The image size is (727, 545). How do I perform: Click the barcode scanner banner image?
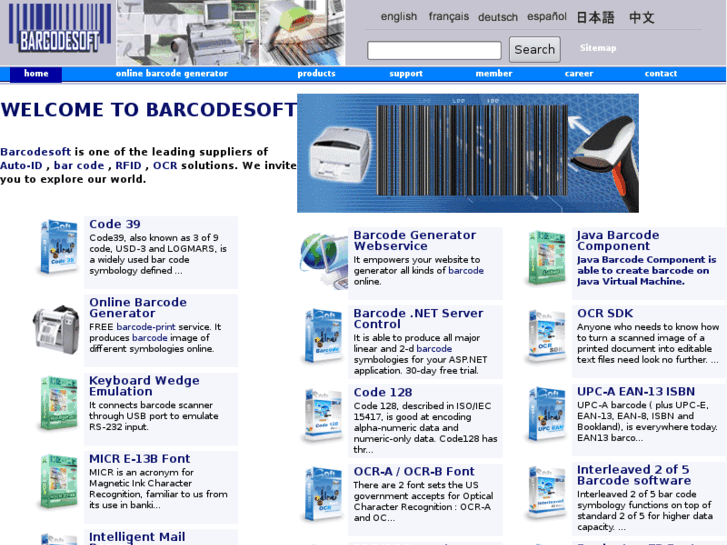[468, 153]
